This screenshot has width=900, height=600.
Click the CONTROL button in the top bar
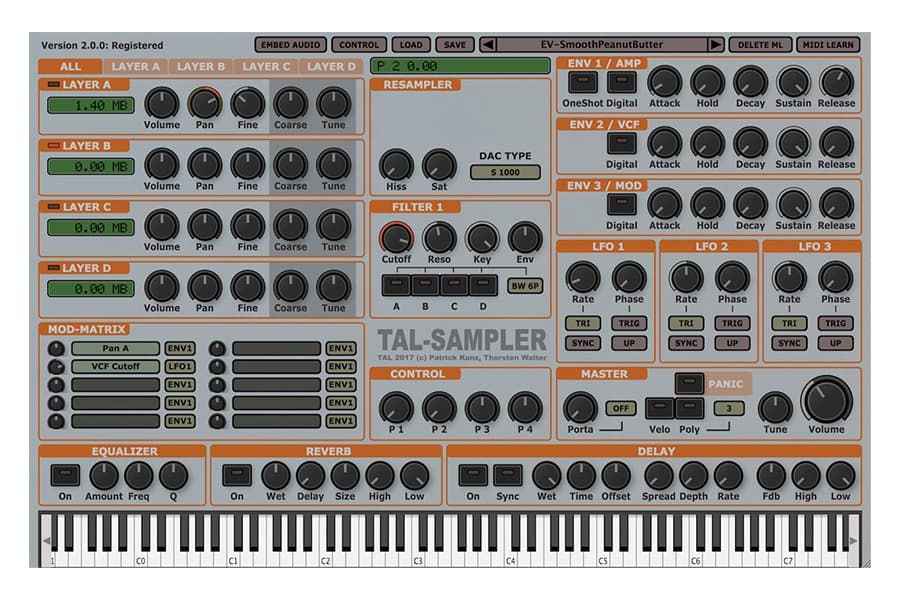(359, 44)
